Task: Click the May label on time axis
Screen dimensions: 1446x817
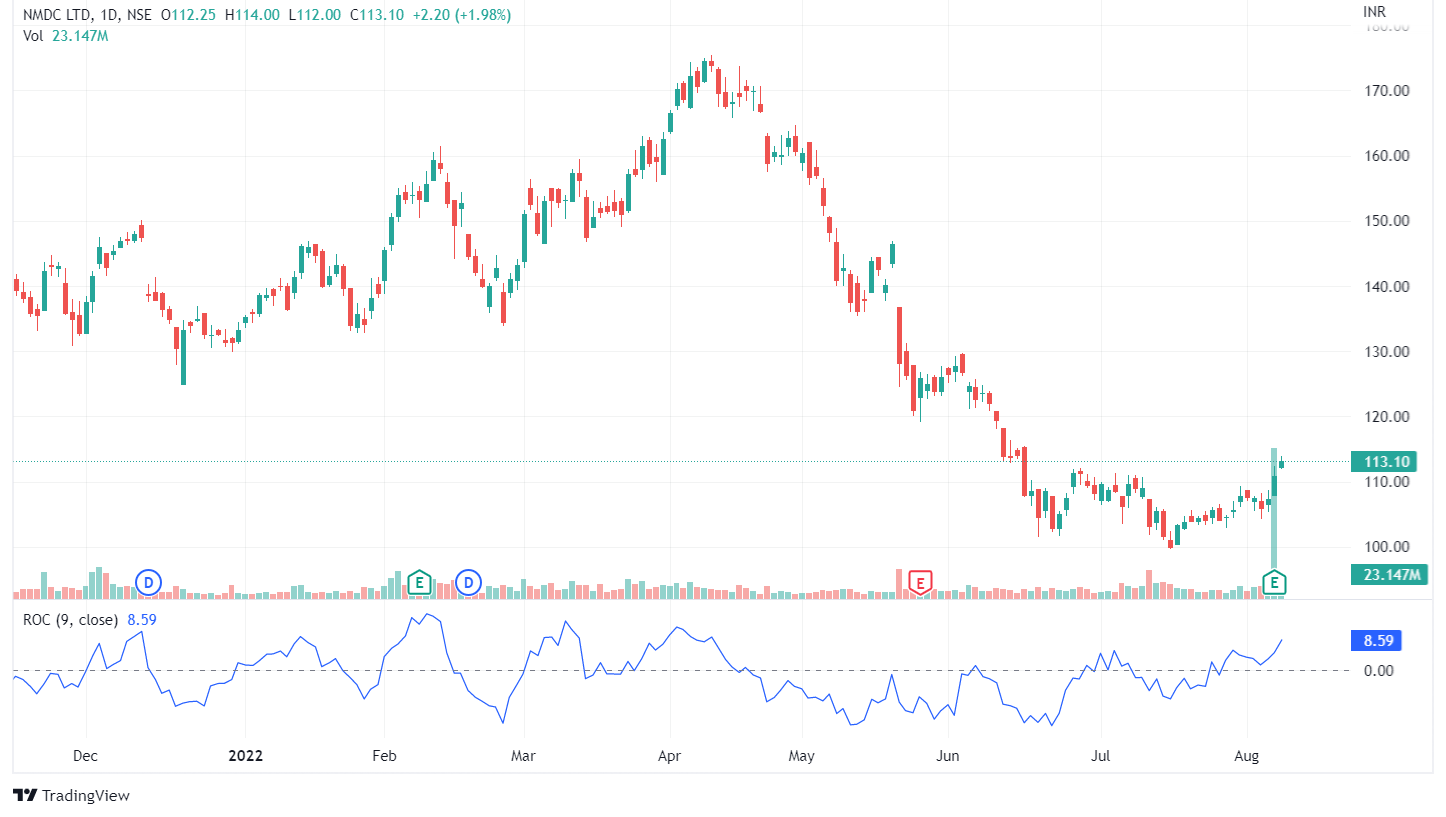Action: (x=802, y=755)
